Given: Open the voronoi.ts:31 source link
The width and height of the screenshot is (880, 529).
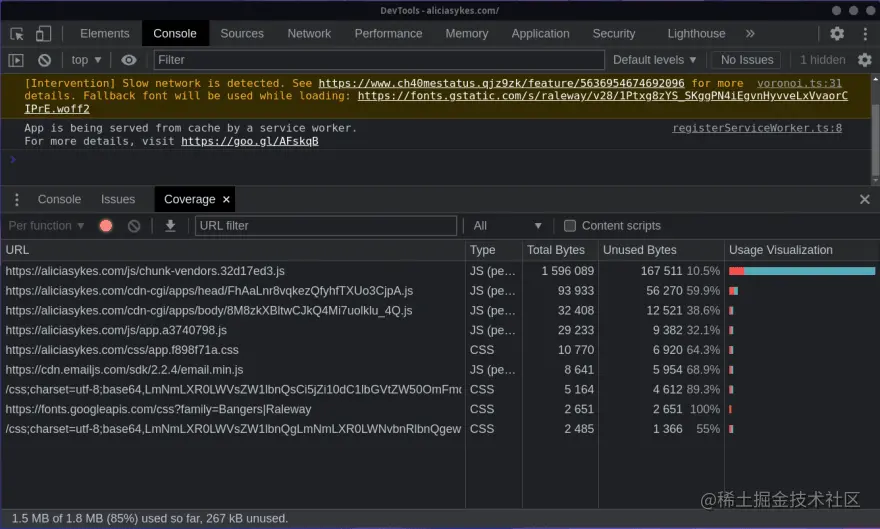Looking at the screenshot, I should [799, 84].
